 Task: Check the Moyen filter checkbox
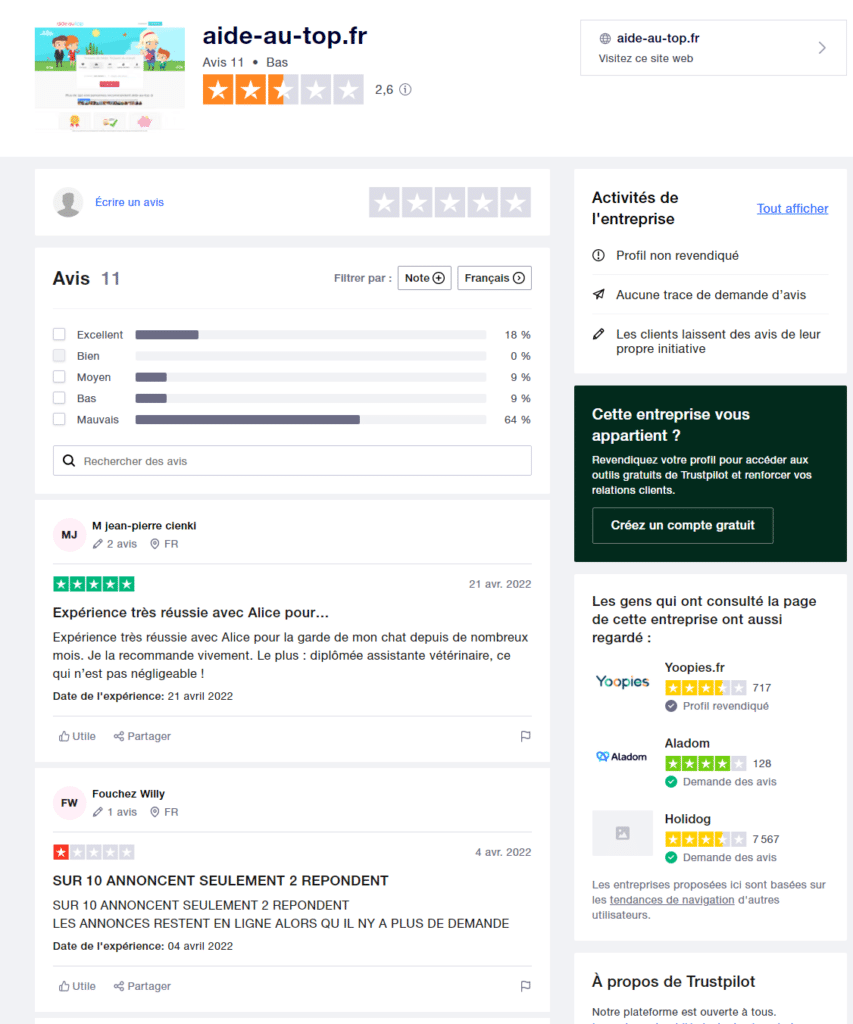click(x=59, y=377)
